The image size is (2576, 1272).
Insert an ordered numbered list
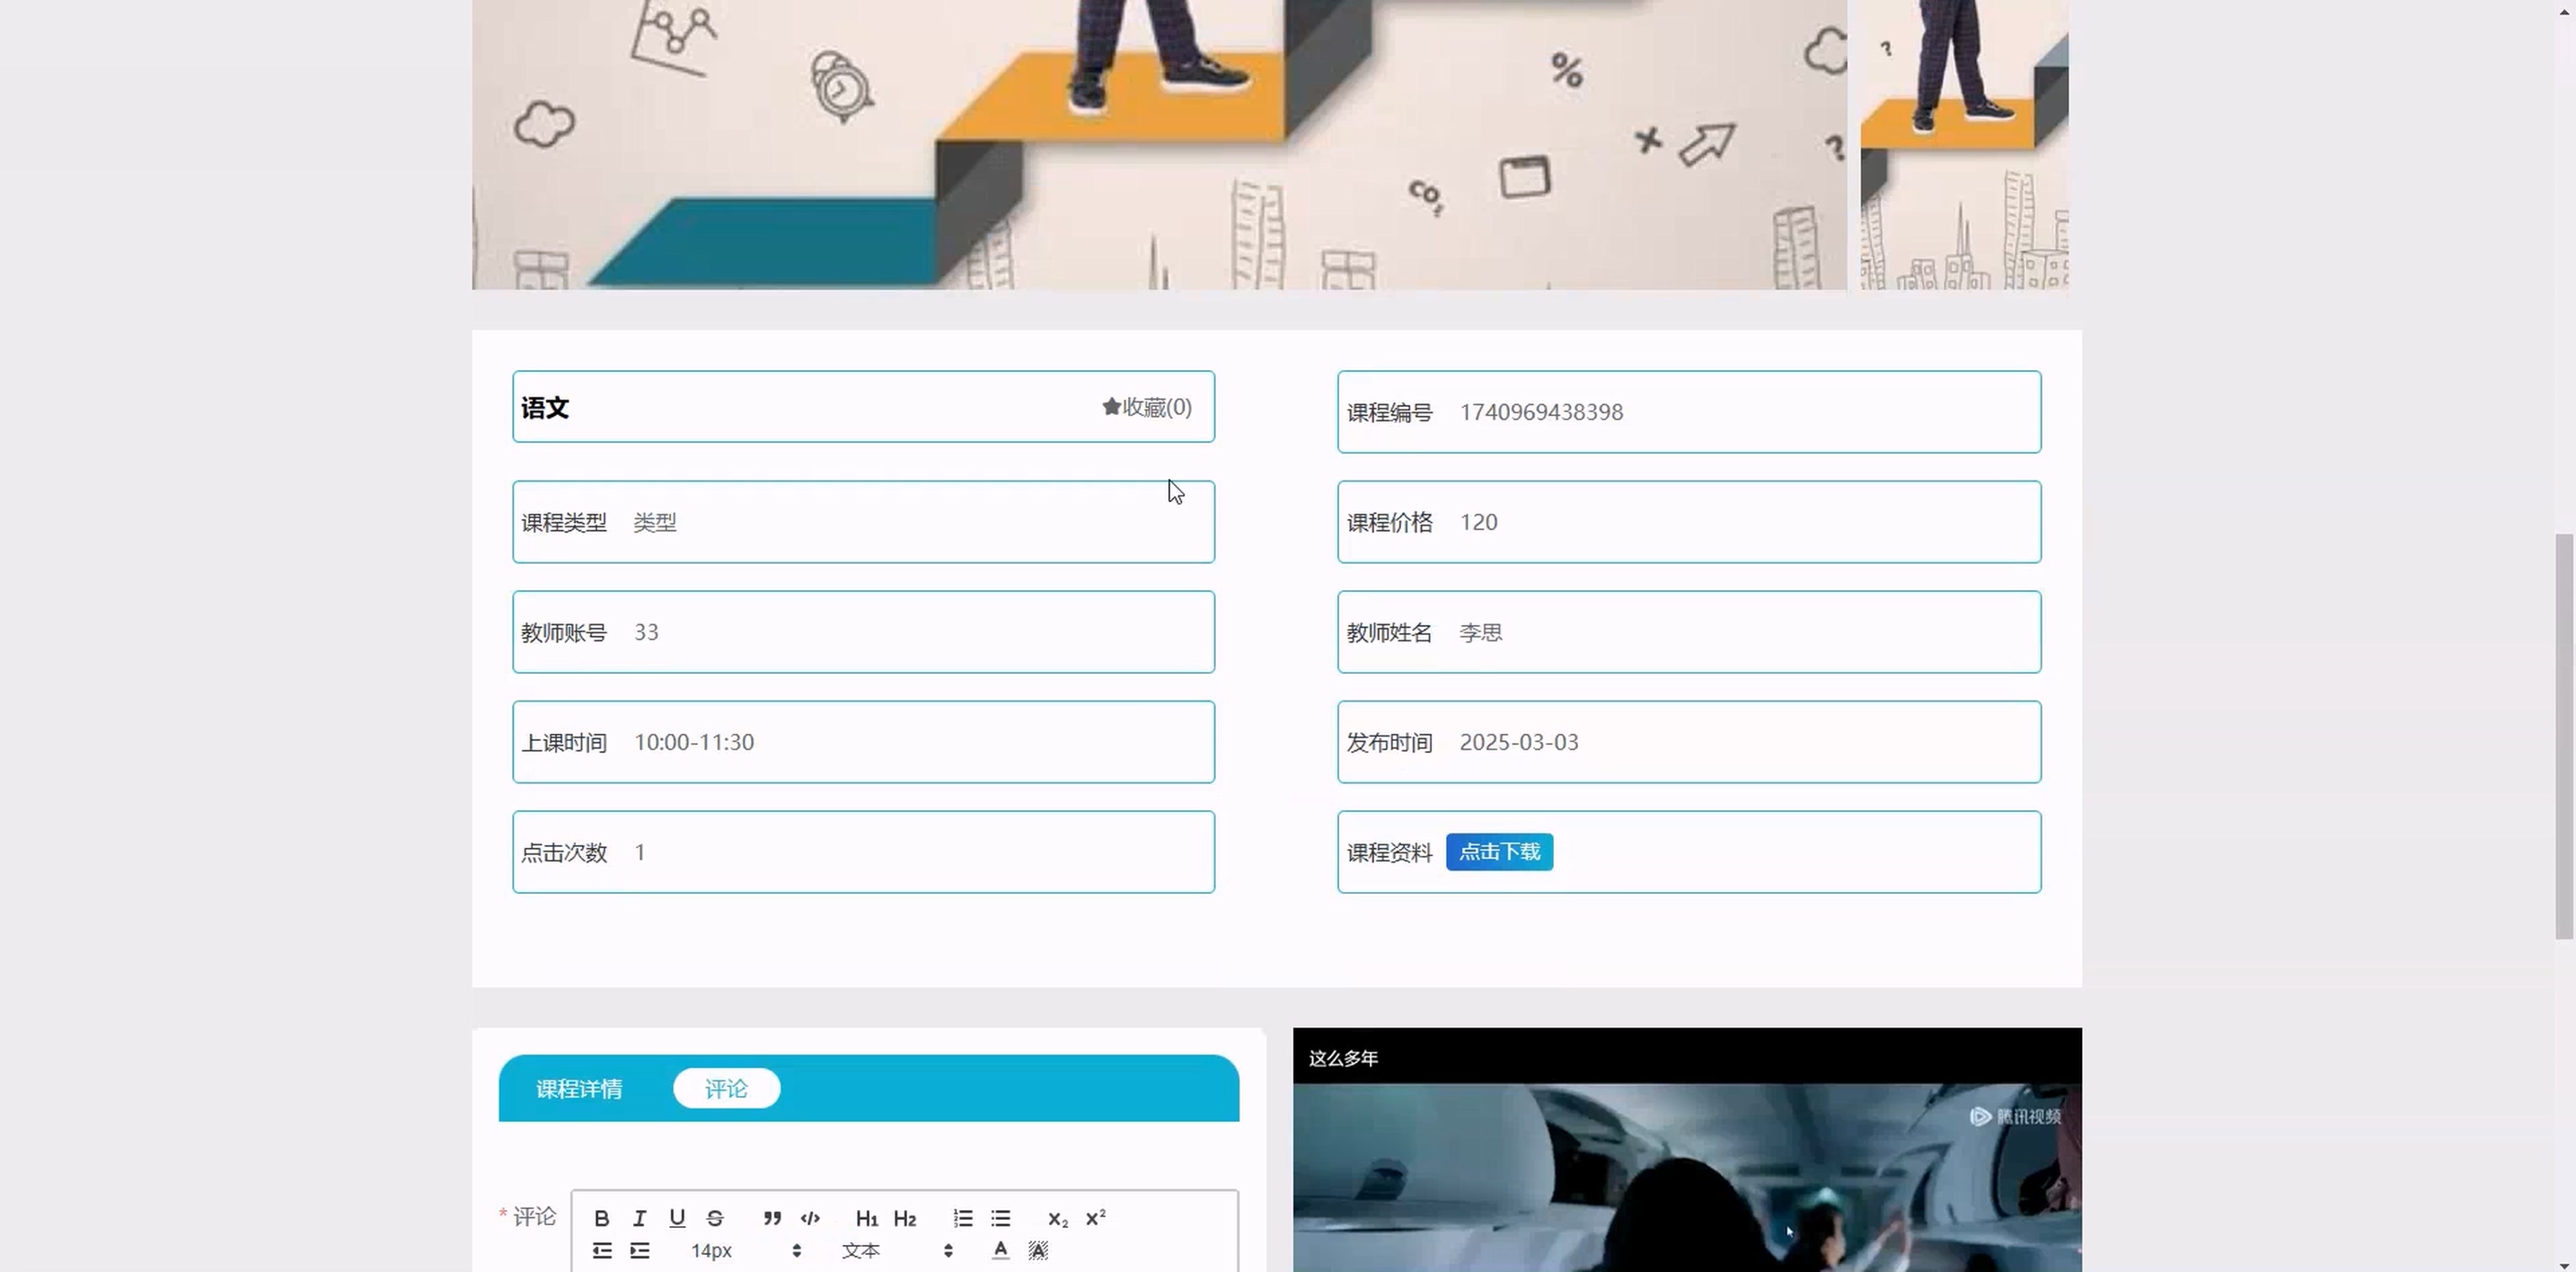[963, 1218]
